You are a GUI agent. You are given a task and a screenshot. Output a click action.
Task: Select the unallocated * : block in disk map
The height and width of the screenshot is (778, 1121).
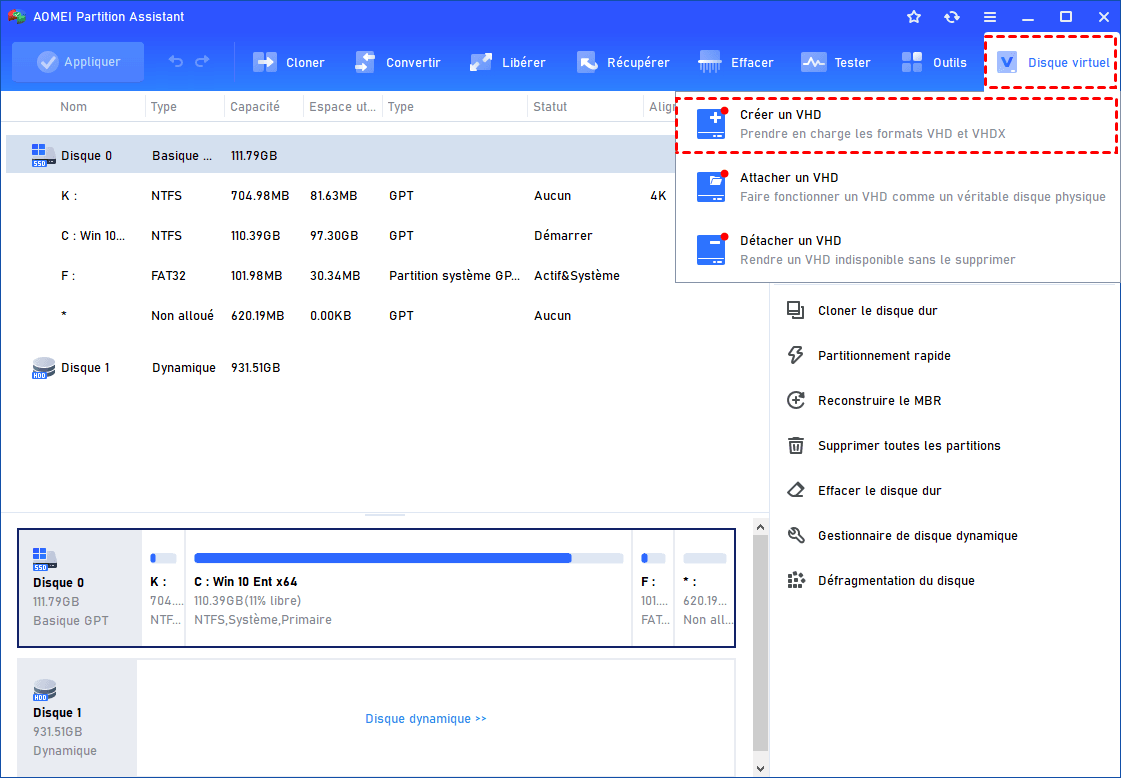tap(704, 588)
